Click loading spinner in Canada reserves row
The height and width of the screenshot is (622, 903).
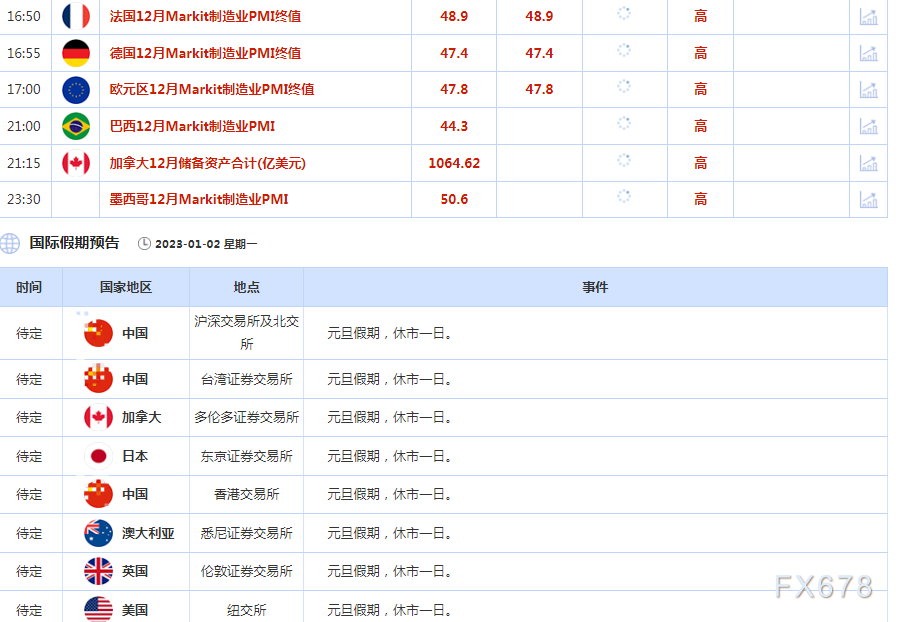pos(624,160)
